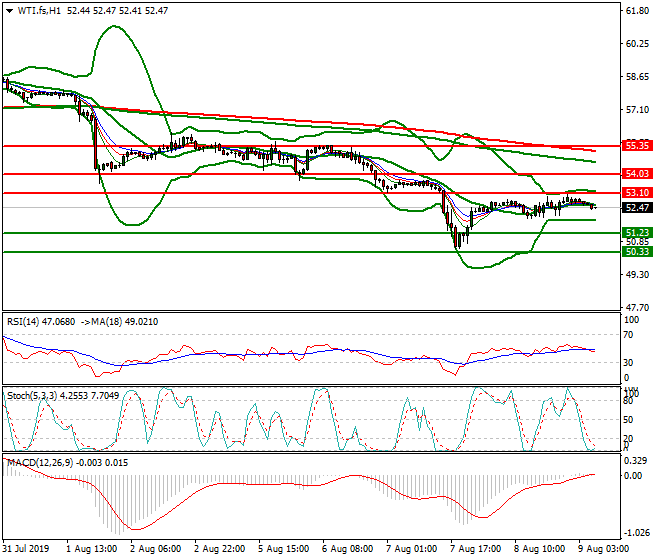Click the 7 Aug 17:00 time label

pyautogui.click(x=473, y=549)
